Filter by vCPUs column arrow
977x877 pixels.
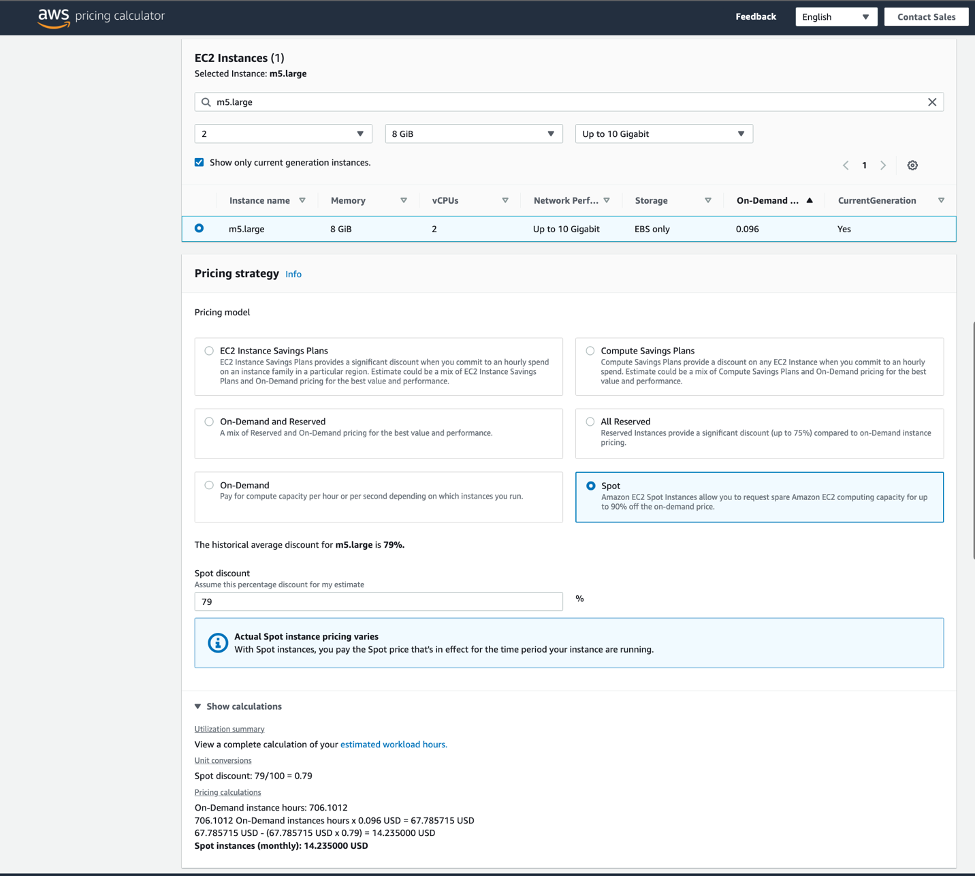point(505,201)
